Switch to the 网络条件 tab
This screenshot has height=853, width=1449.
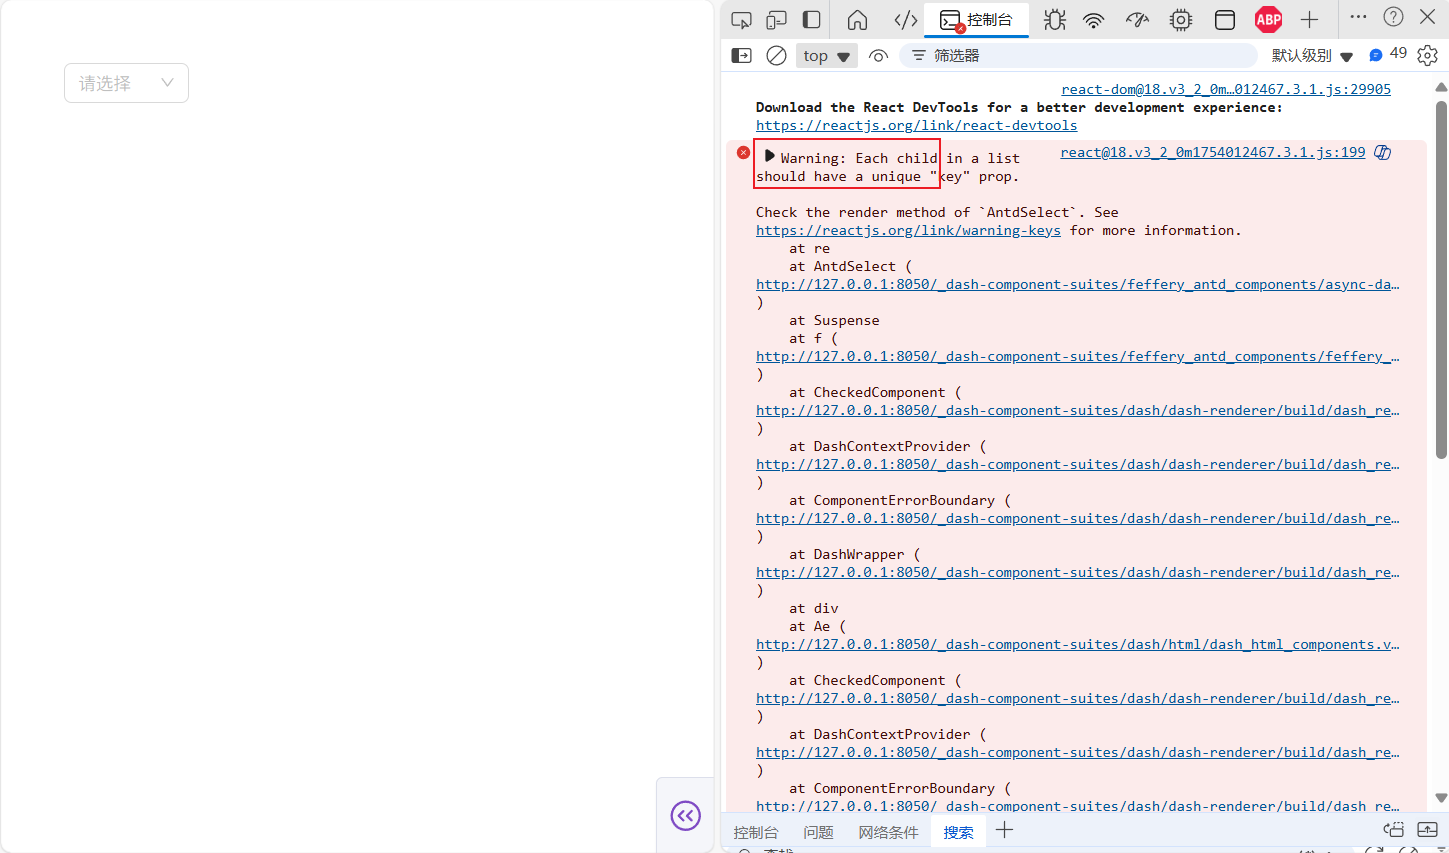click(888, 831)
